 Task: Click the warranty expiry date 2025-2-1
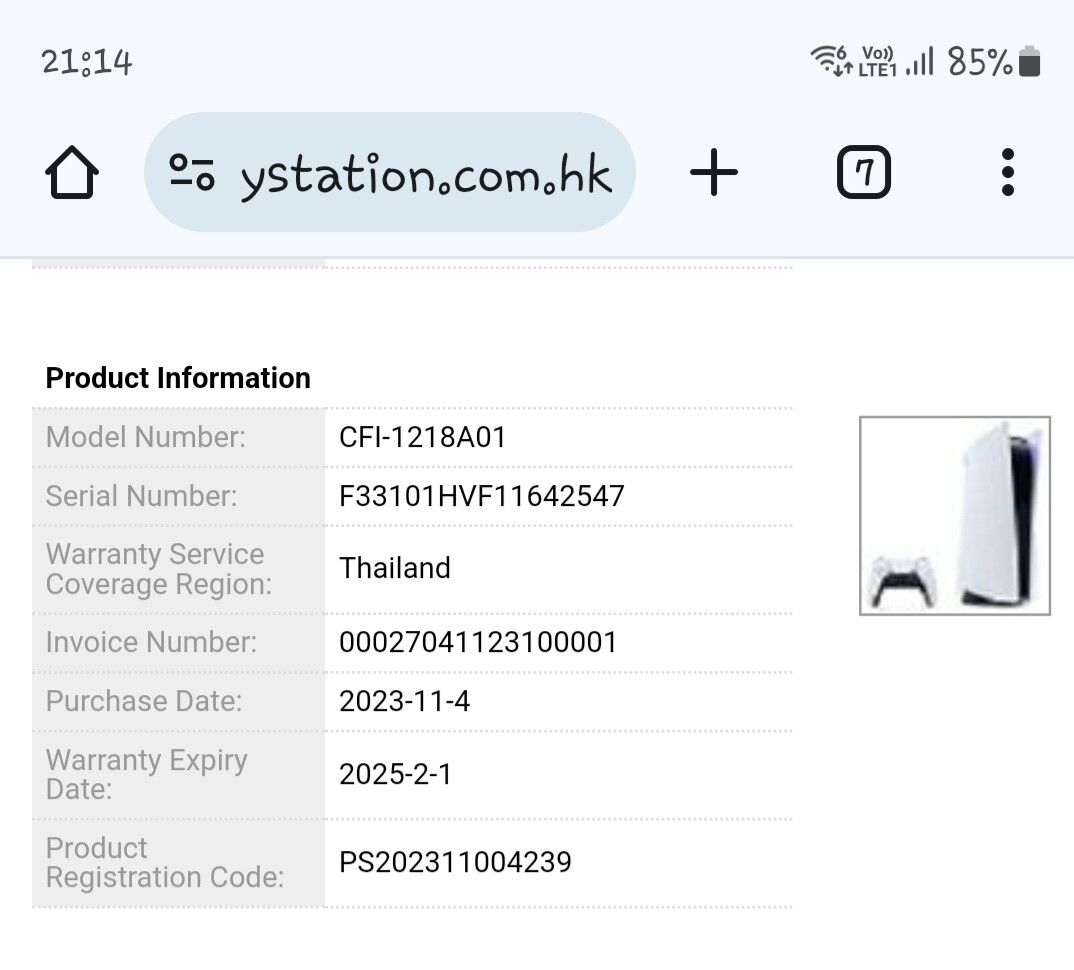pyautogui.click(x=395, y=775)
